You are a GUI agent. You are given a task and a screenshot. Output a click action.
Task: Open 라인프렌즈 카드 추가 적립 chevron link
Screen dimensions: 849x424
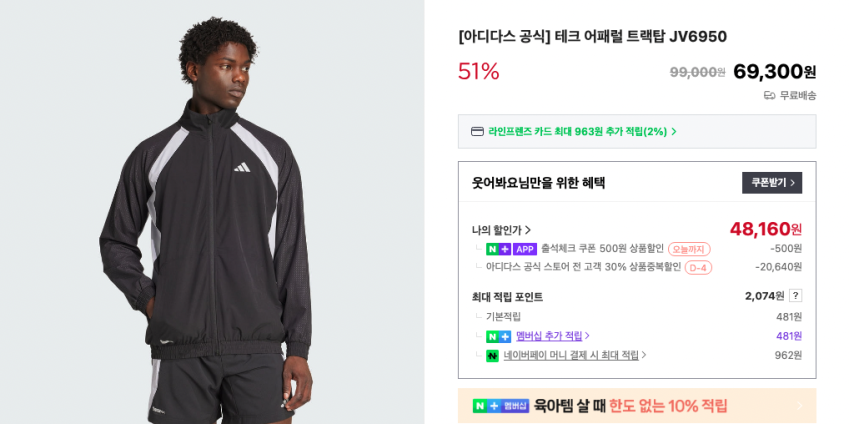[x=674, y=132]
